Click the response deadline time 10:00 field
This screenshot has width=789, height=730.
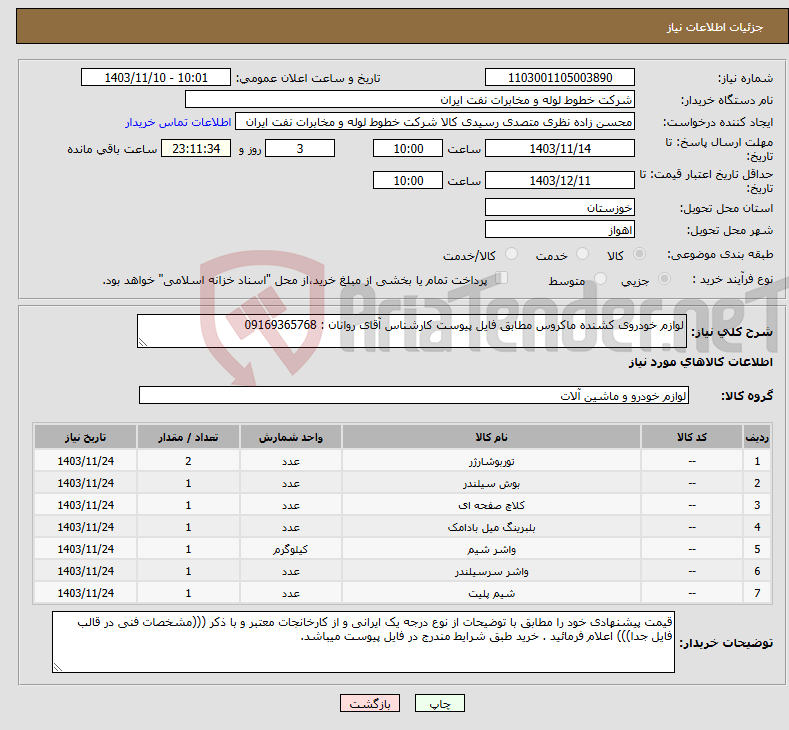coord(408,148)
